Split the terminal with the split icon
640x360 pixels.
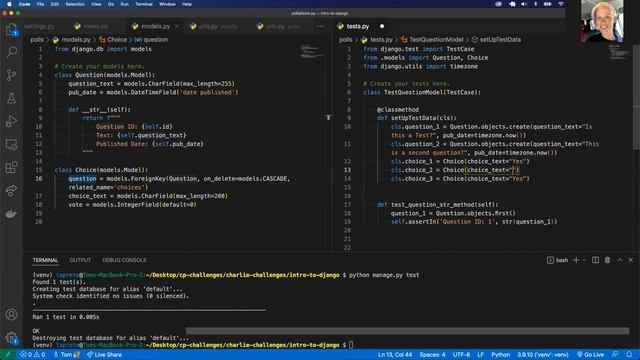tap(596, 260)
